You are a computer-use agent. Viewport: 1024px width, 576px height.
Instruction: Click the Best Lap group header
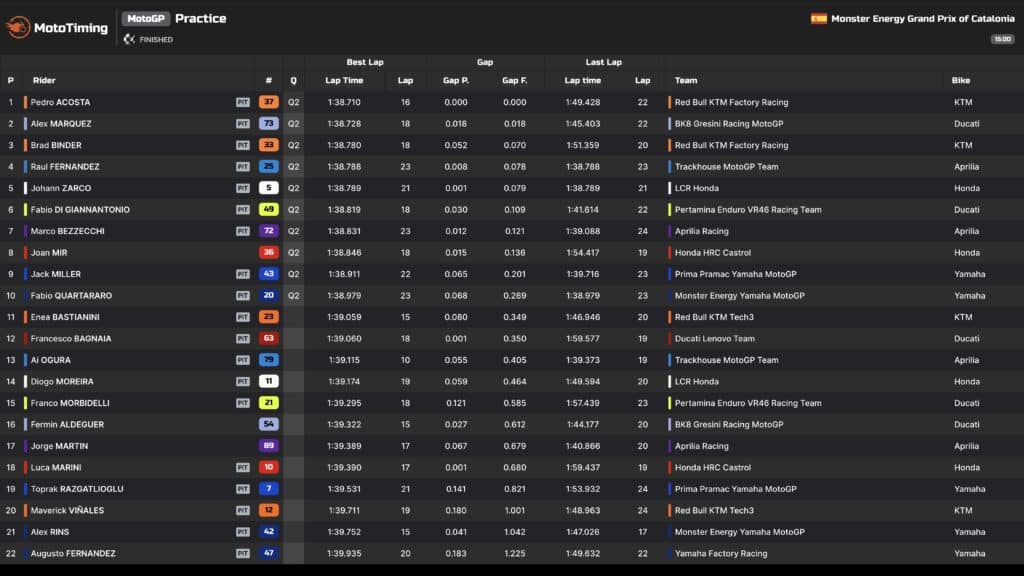[365, 62]
